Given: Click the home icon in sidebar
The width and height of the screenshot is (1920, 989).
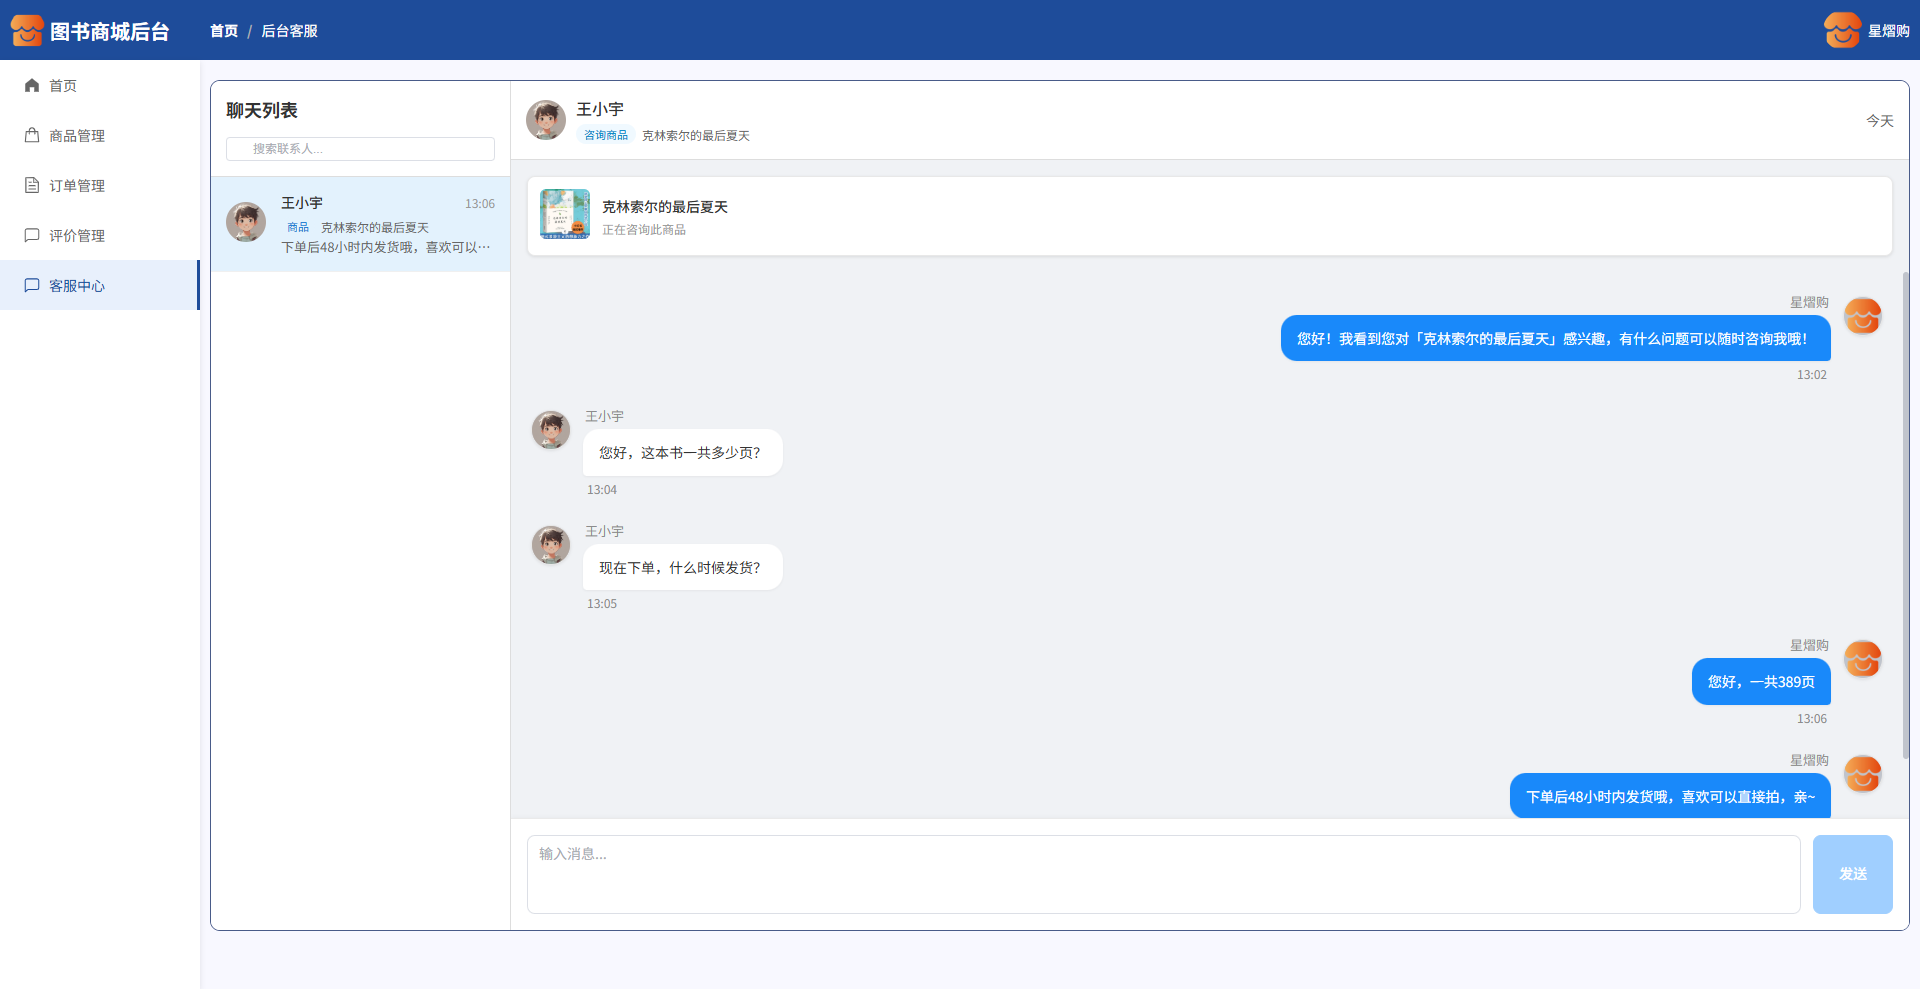Looking at the screenshot, I should click(x=32, y=86).
